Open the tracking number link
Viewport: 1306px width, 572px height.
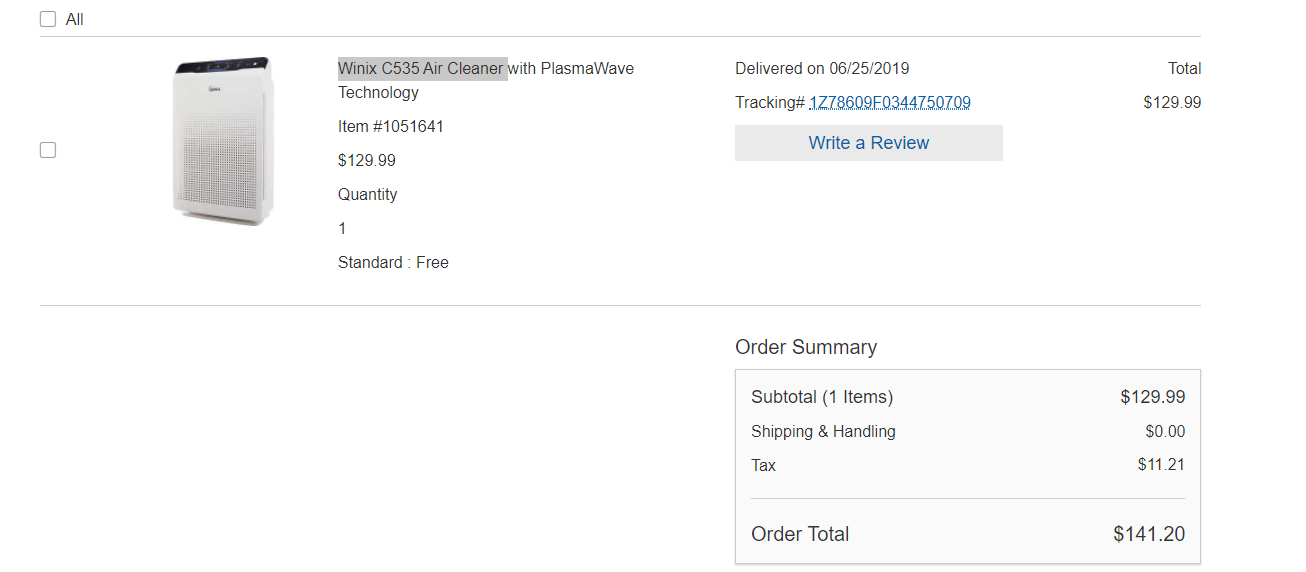889,103
